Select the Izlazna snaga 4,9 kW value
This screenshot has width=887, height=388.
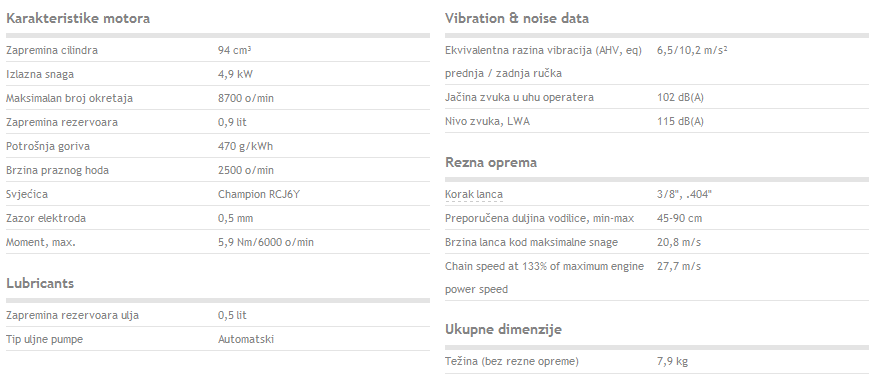coord(235,74)
